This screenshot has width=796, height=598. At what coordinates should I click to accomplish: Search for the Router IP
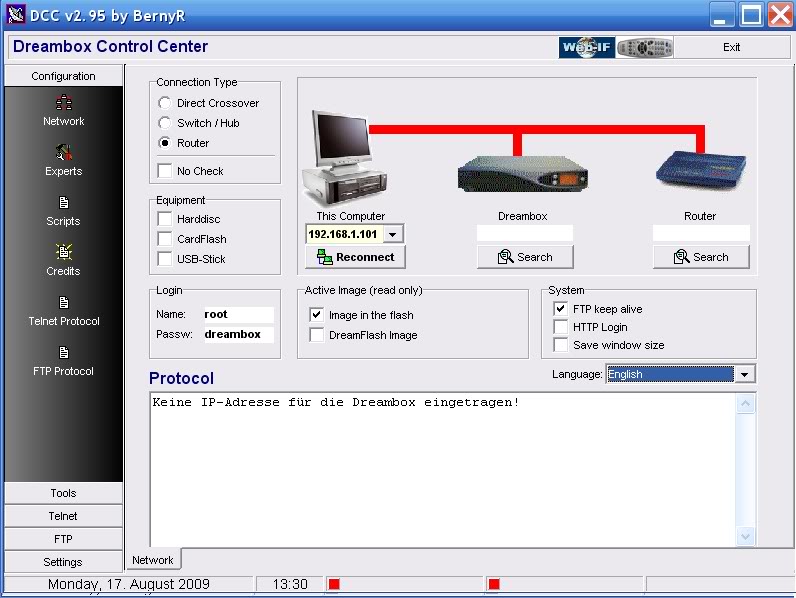coord(701,257)
